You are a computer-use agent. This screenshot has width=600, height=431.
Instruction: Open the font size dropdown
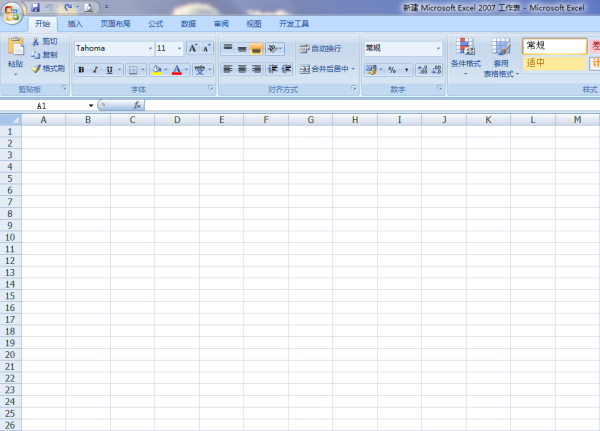click(x=179, y=48)
